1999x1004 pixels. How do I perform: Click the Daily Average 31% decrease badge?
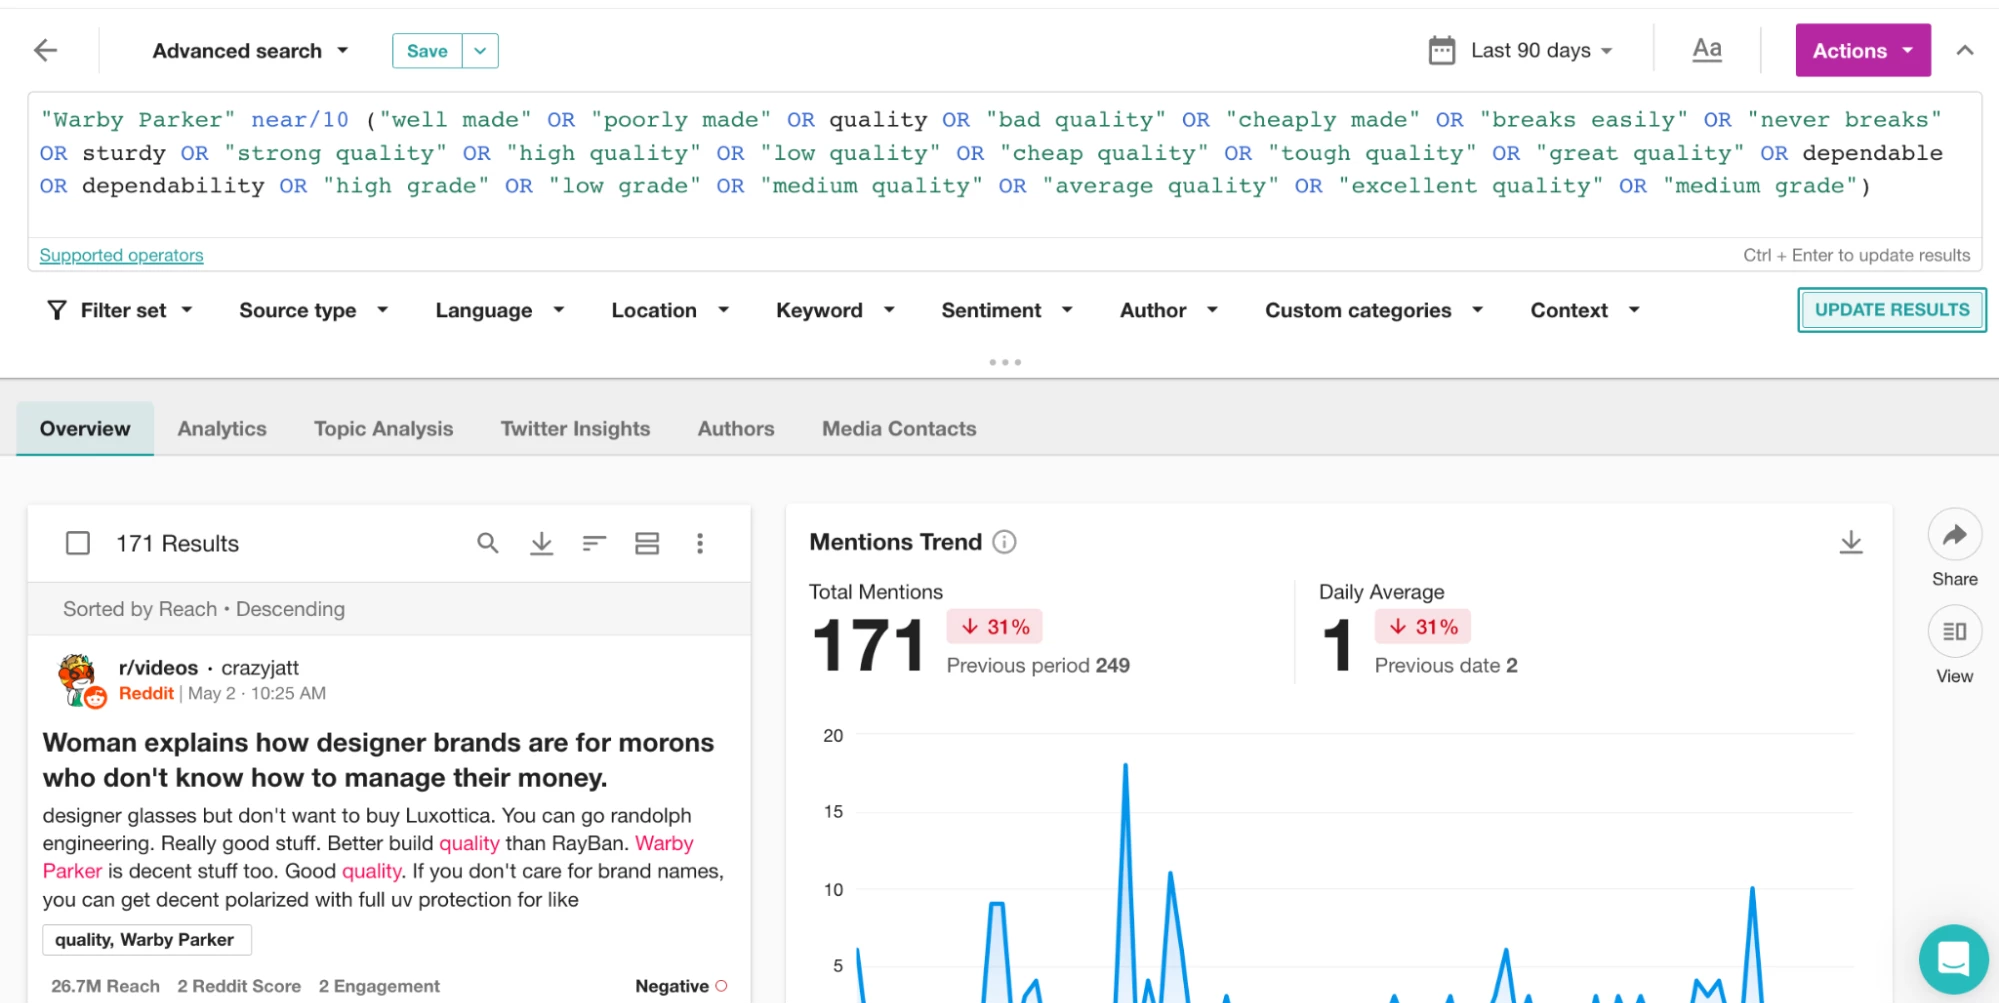click(1423, 627)
